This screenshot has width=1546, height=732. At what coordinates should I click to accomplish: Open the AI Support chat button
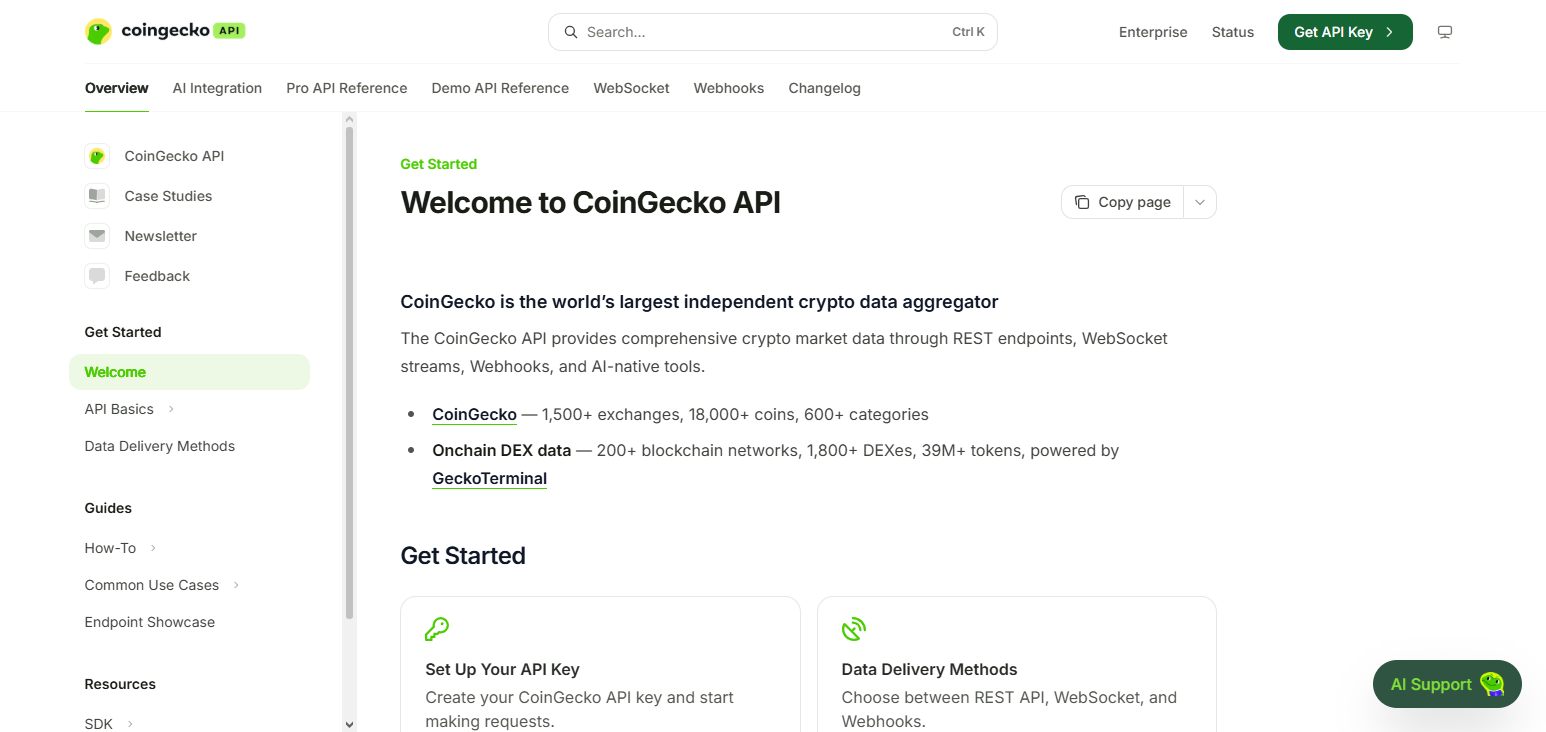(x=1447, y=684)
